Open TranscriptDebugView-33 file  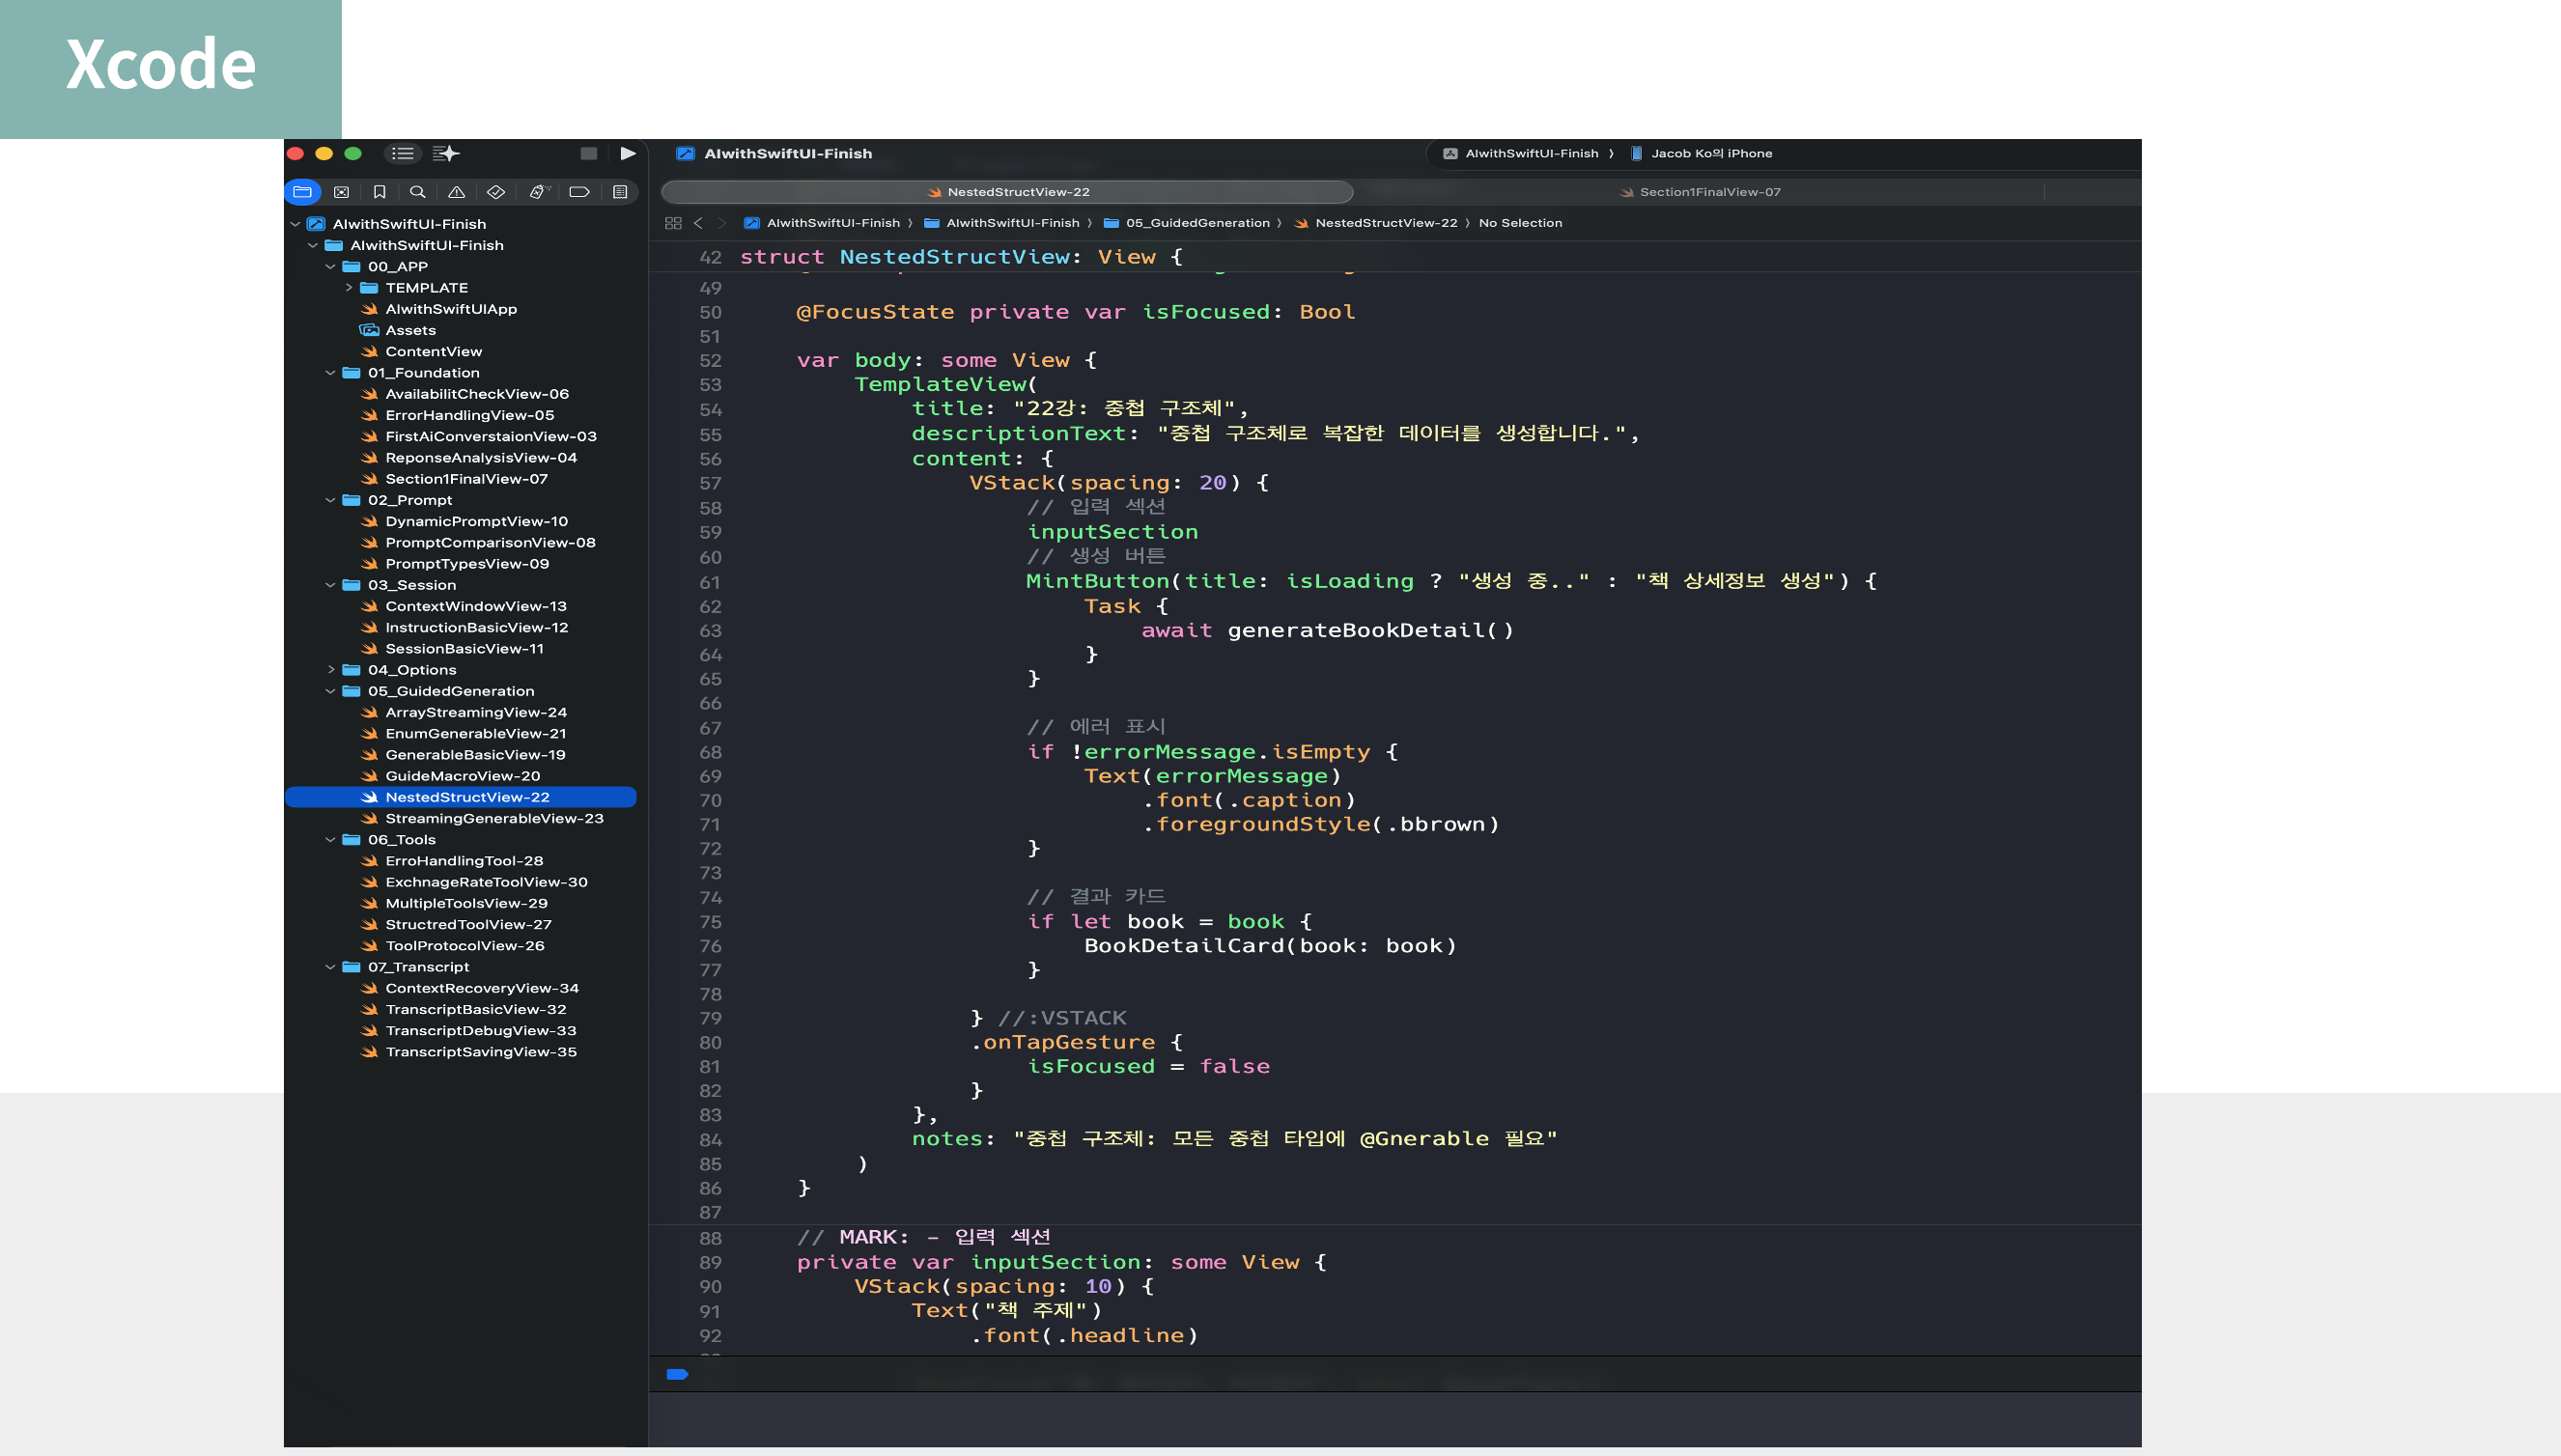480,1031
